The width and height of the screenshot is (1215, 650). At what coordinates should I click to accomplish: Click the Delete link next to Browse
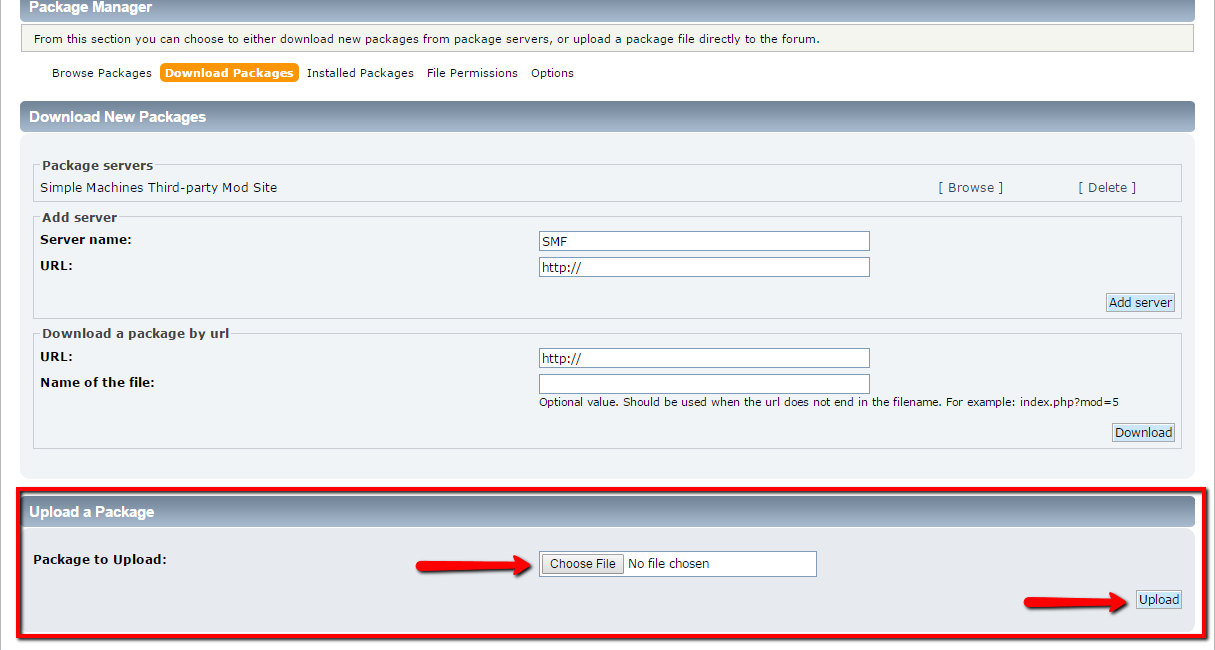pos(1106,187)
